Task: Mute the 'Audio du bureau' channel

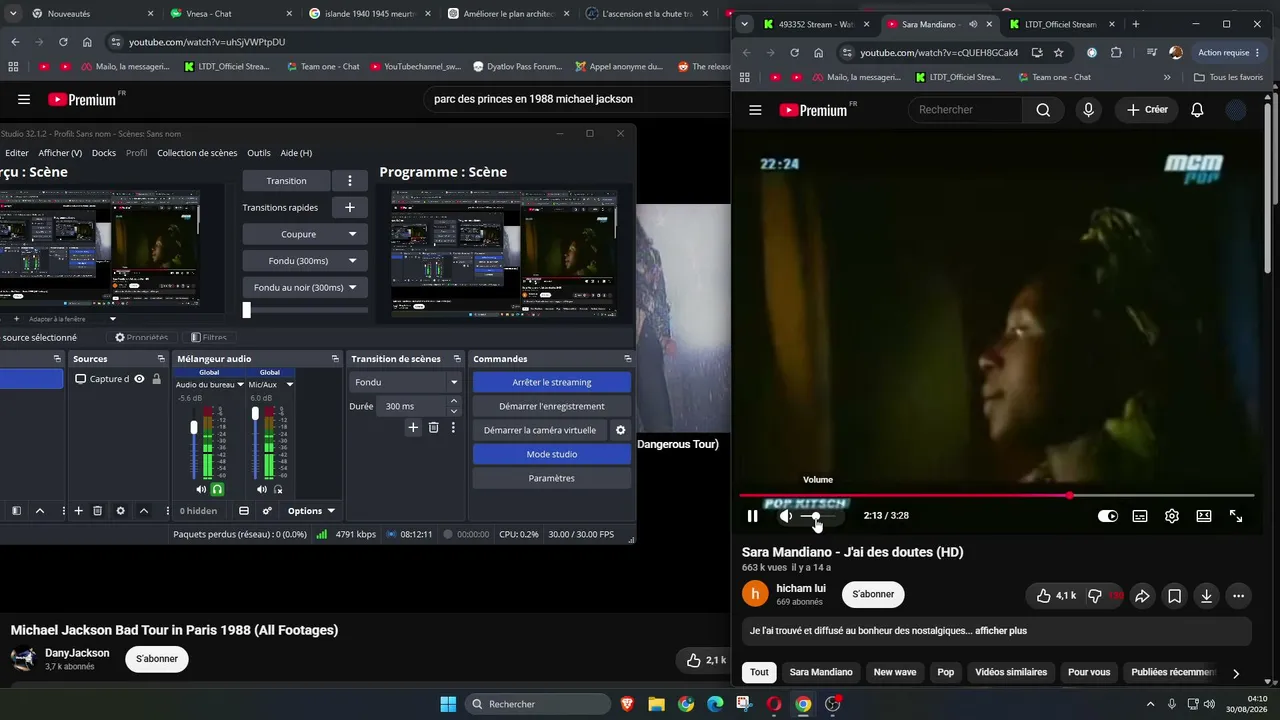Action: pos(202,490)
